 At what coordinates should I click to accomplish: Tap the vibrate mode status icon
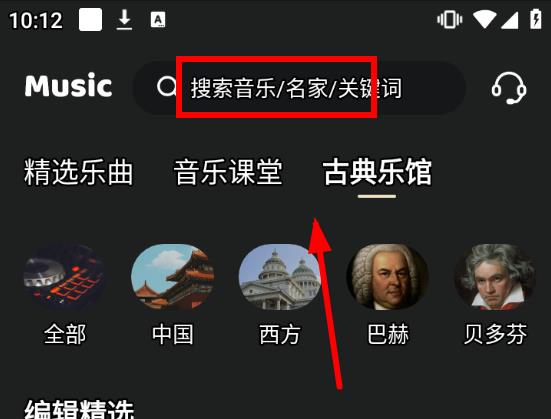pyautogui.click(x=450, y=19)
